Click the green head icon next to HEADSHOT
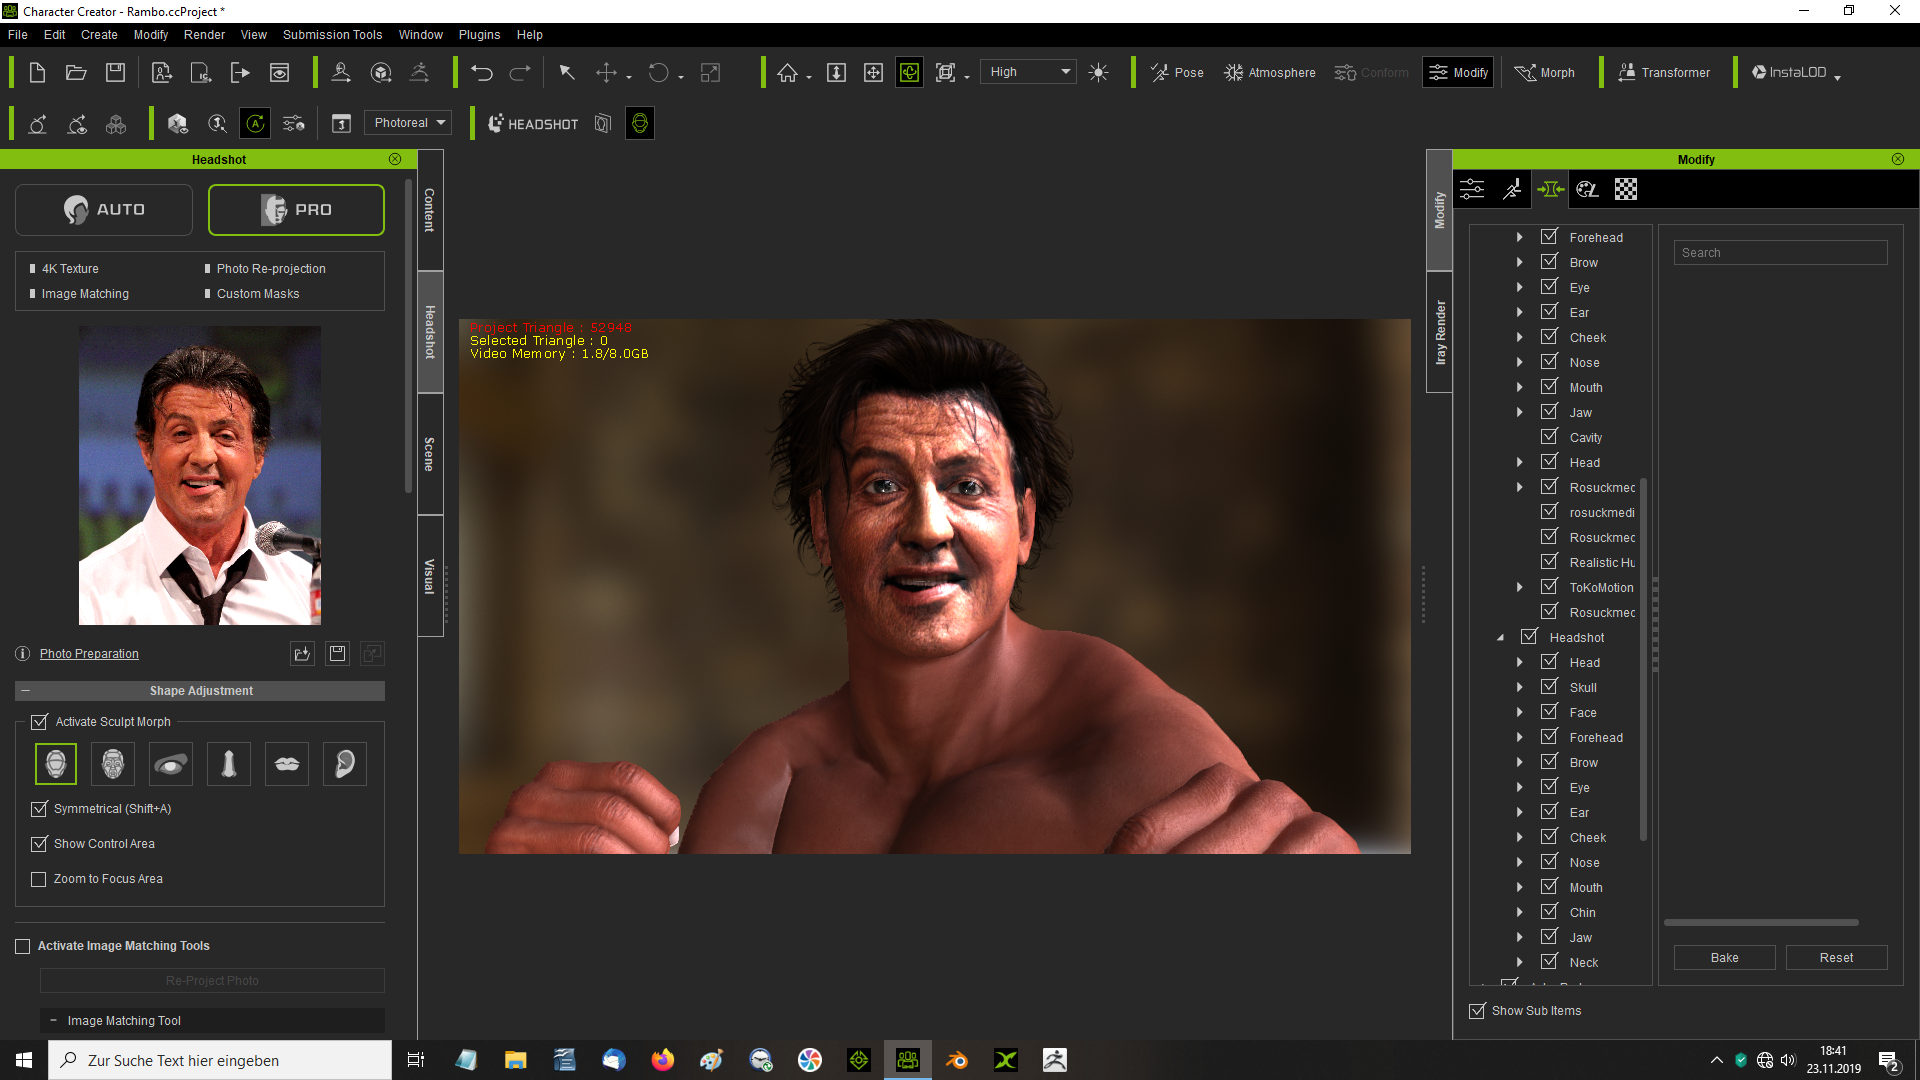This screenshot has height=1080, width=1920. [640, 123]
